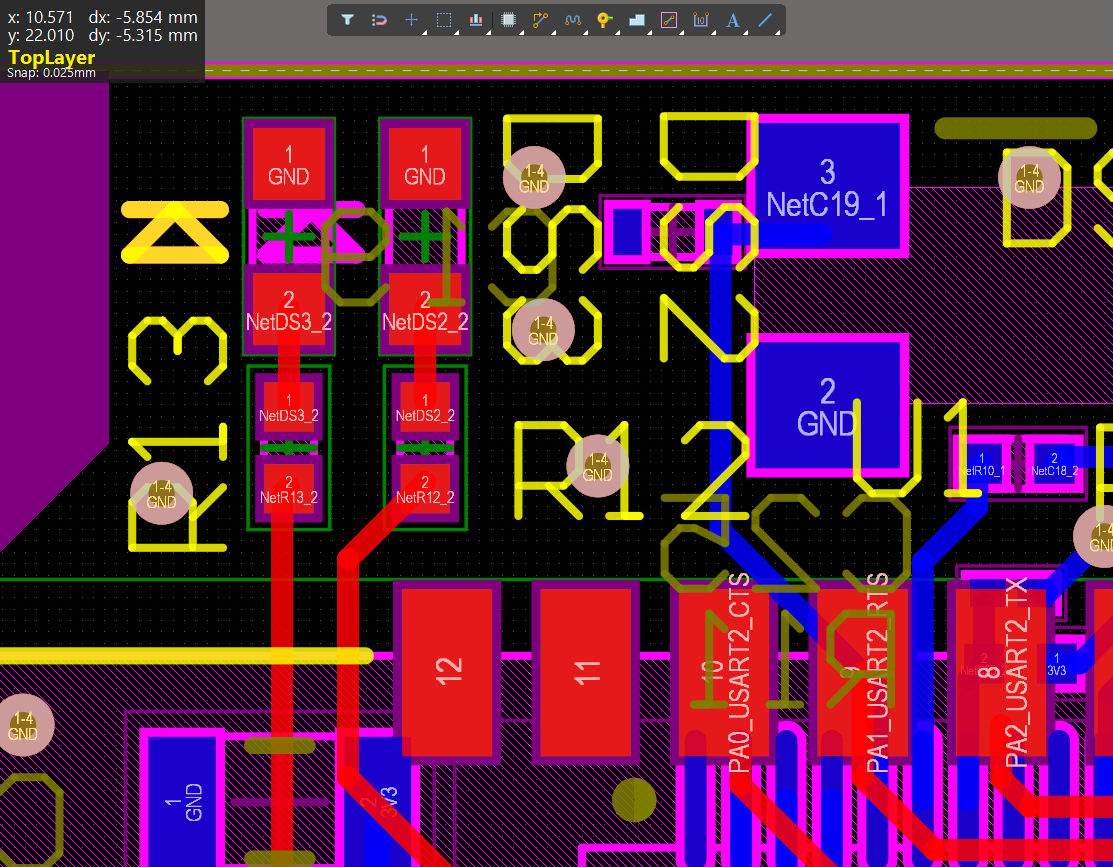Click the Place Polygon Plane icon
This screenshot has height=867, width=1113.
pos(636,20)
